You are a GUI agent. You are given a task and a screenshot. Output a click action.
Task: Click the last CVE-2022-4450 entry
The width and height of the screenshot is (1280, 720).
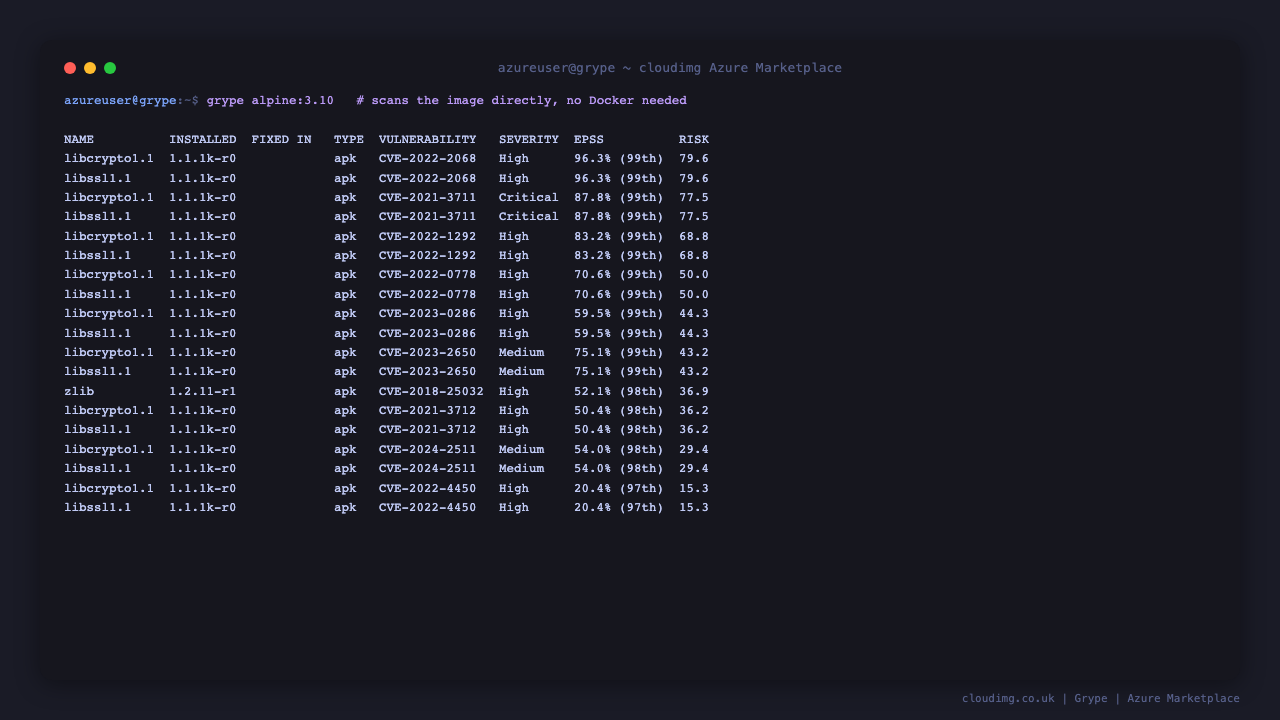pos(428,508)
